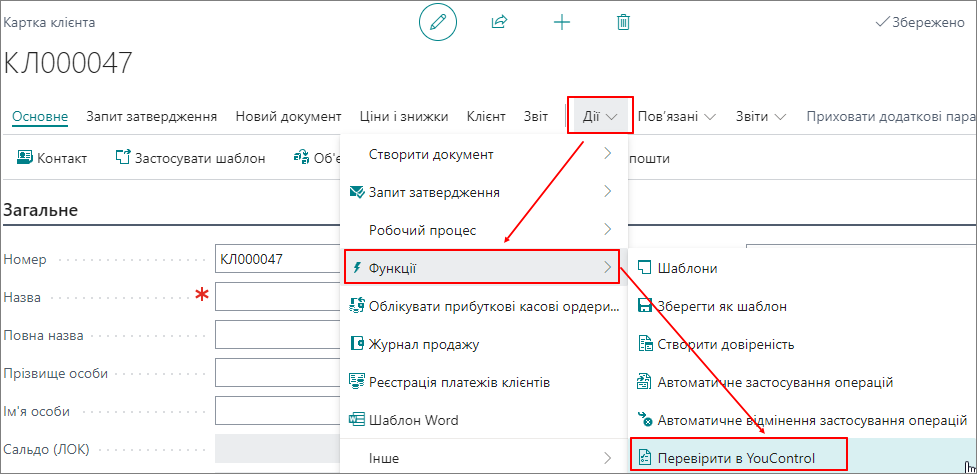Click Застосувати шаблон in toolbar
The width and height of the screenshot is (977, 474).
pyautogui.click(x=190, y=158)
